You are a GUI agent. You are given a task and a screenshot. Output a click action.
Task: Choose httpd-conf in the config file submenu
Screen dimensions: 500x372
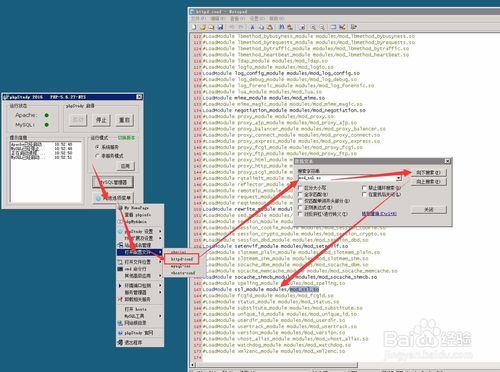(182, 259)
